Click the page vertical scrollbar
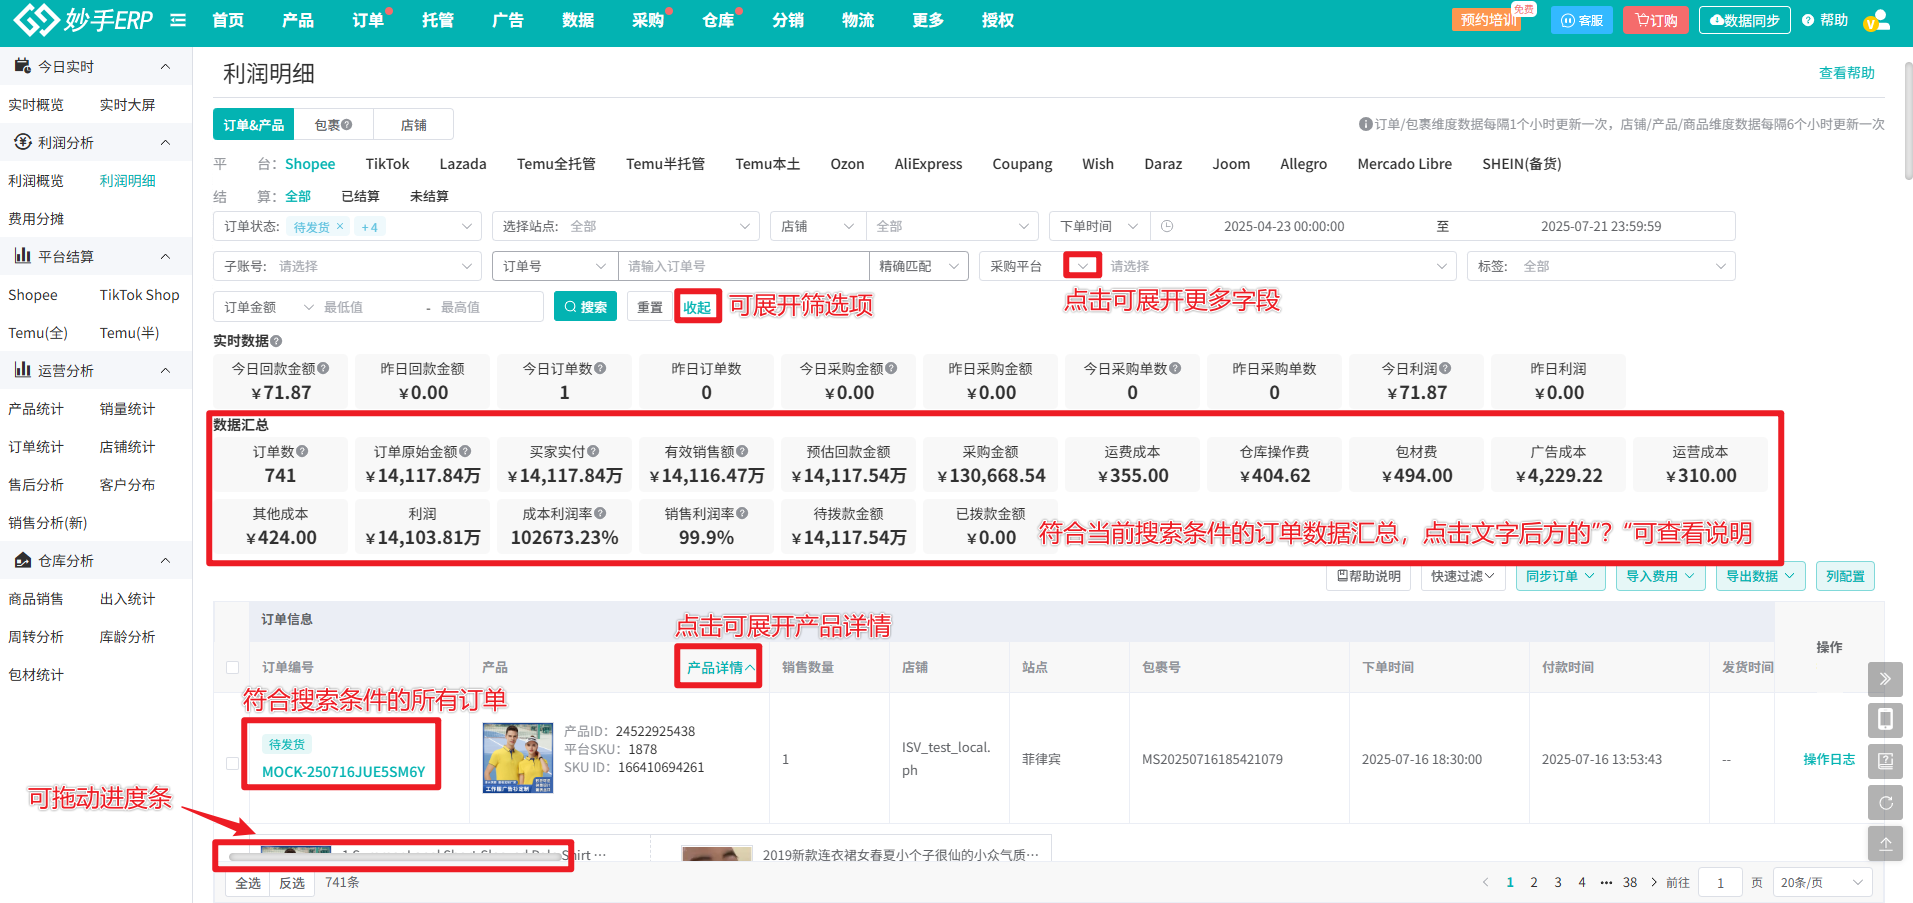The image size is (1913, 903). coord(1907,120)
